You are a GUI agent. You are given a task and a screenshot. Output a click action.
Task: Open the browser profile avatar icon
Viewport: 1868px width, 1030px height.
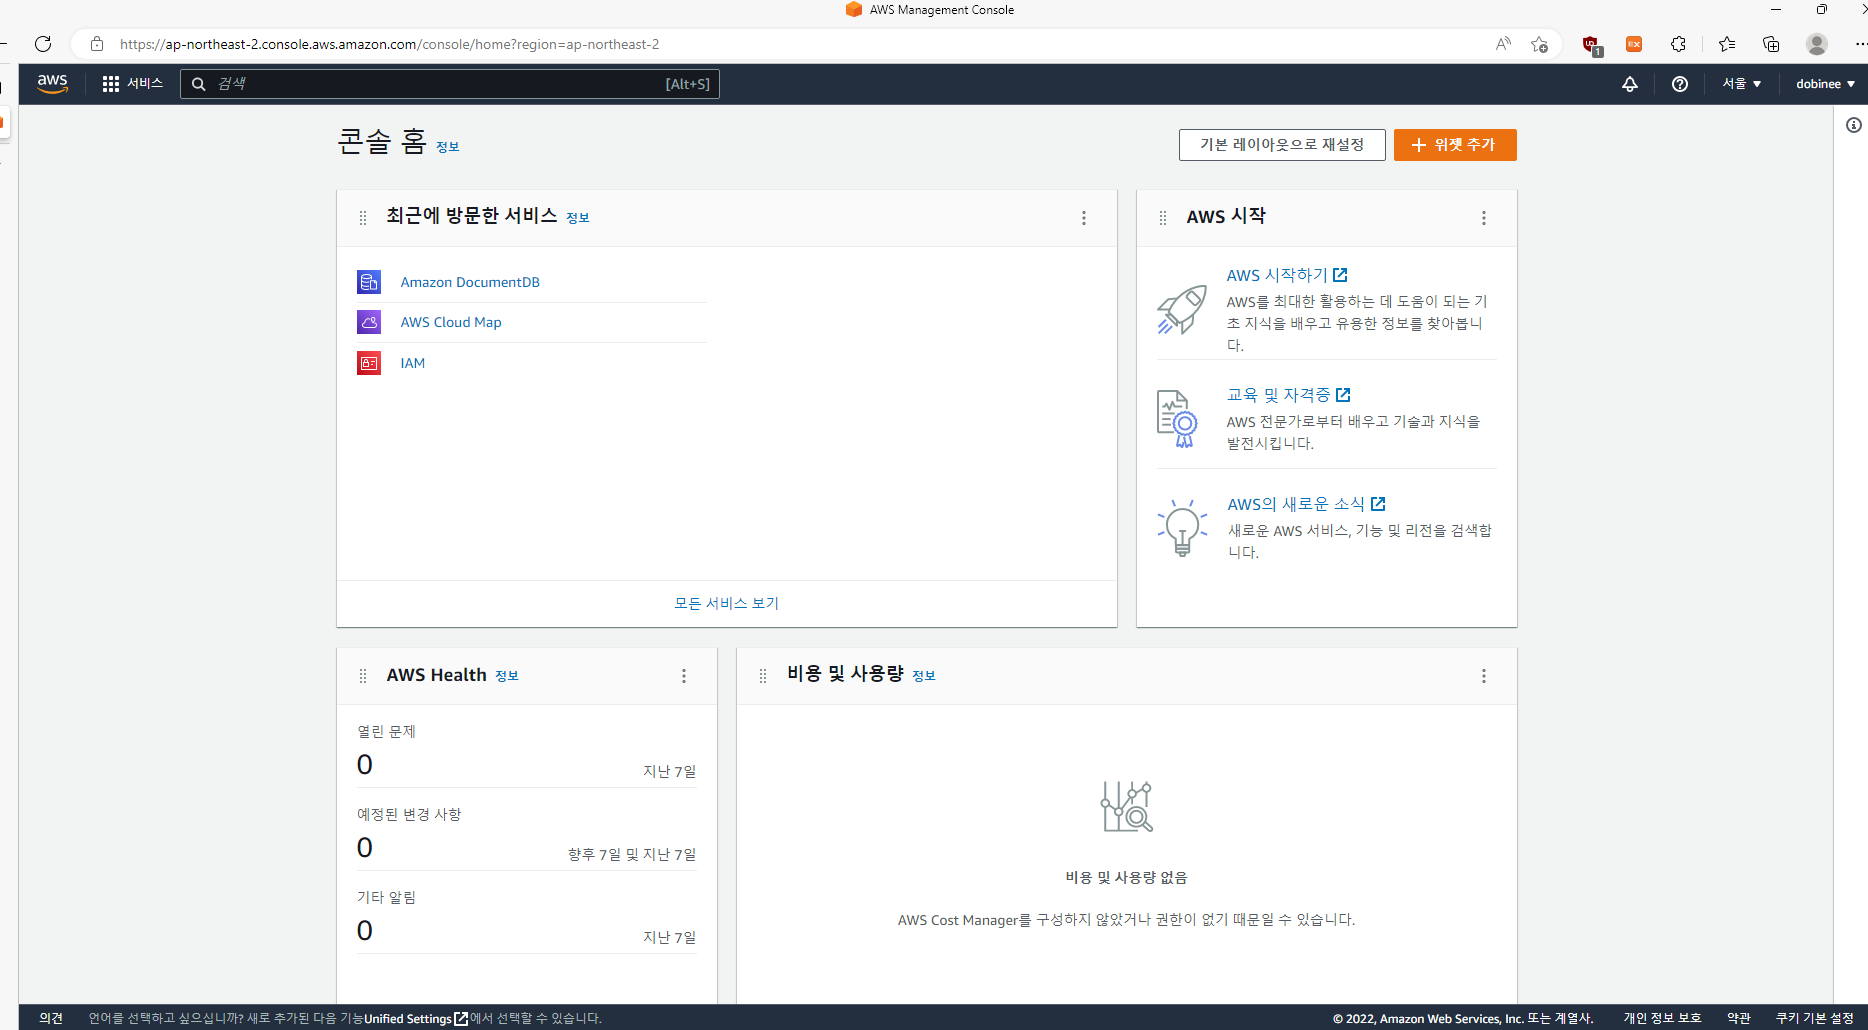click(1817, 44)
